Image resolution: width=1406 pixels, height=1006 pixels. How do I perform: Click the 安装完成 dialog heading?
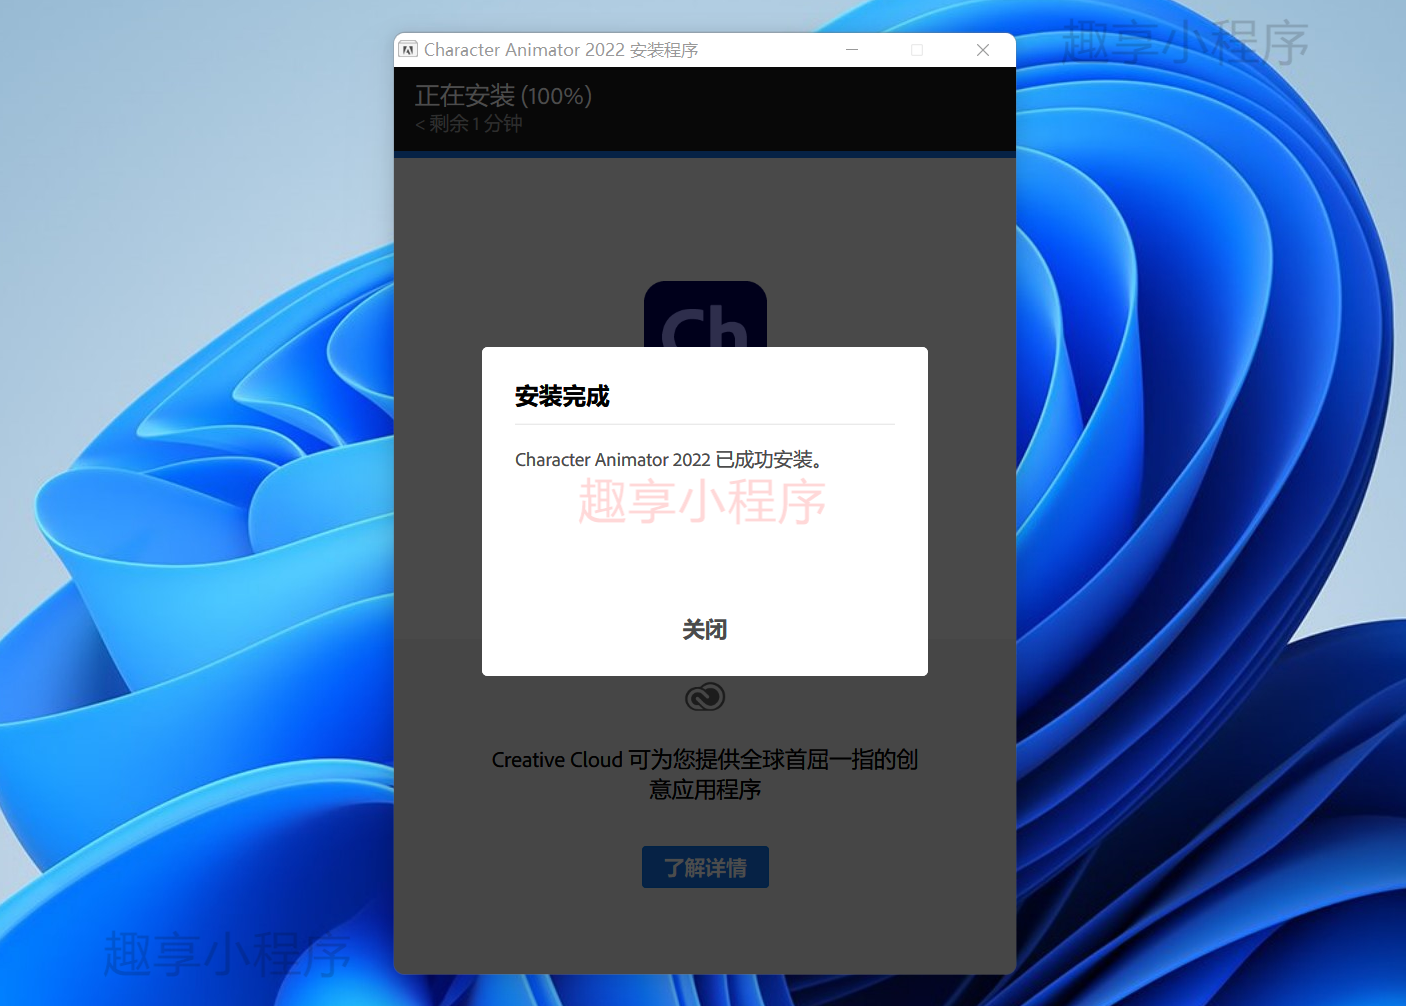point(562,397)
